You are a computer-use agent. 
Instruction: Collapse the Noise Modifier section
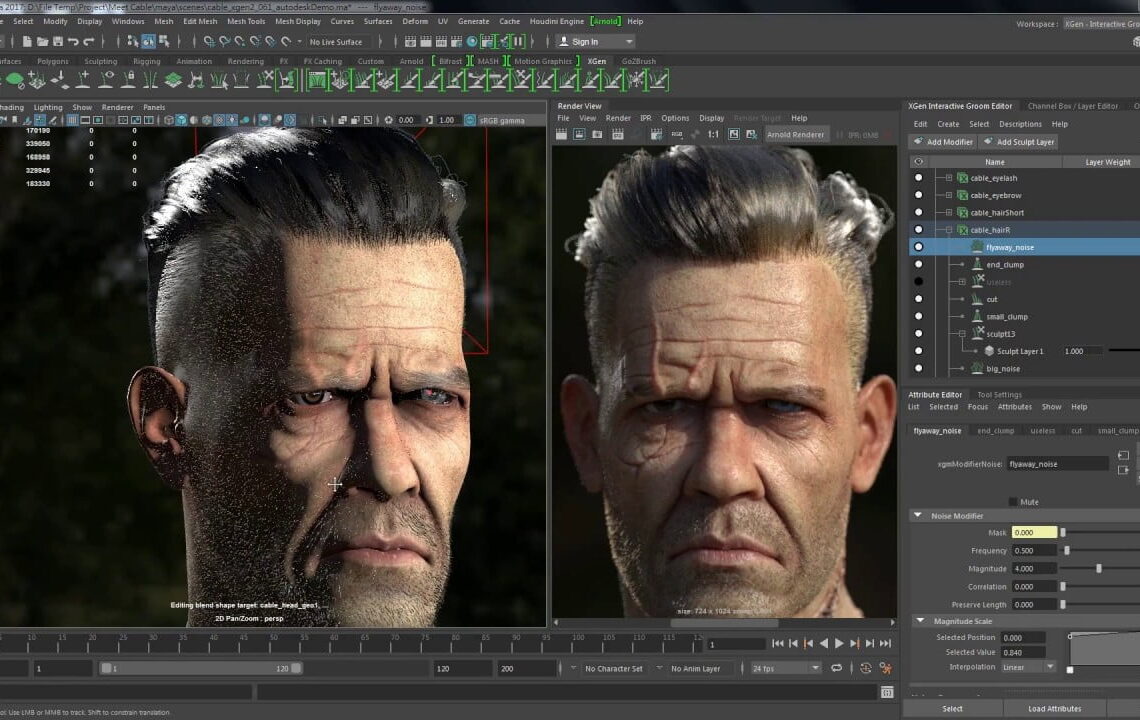pos(919,516)
